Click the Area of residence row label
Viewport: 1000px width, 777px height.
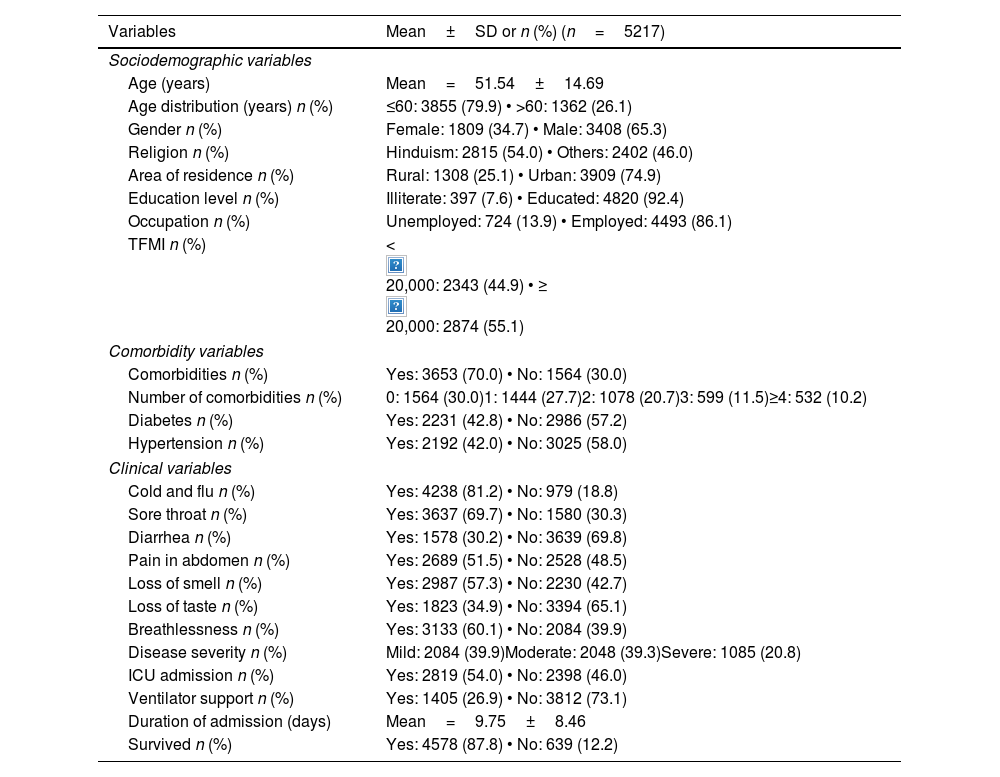(x=211, y=176)
